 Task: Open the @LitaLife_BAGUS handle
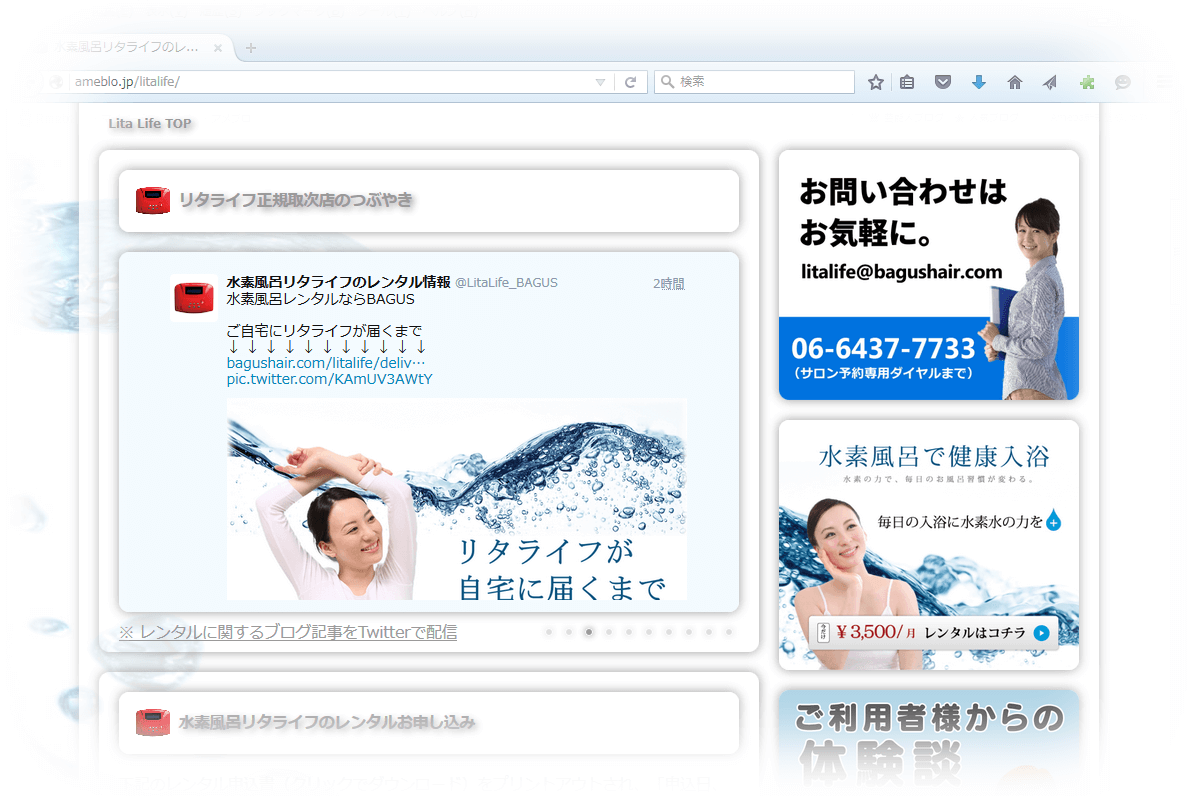click(506, 283)
